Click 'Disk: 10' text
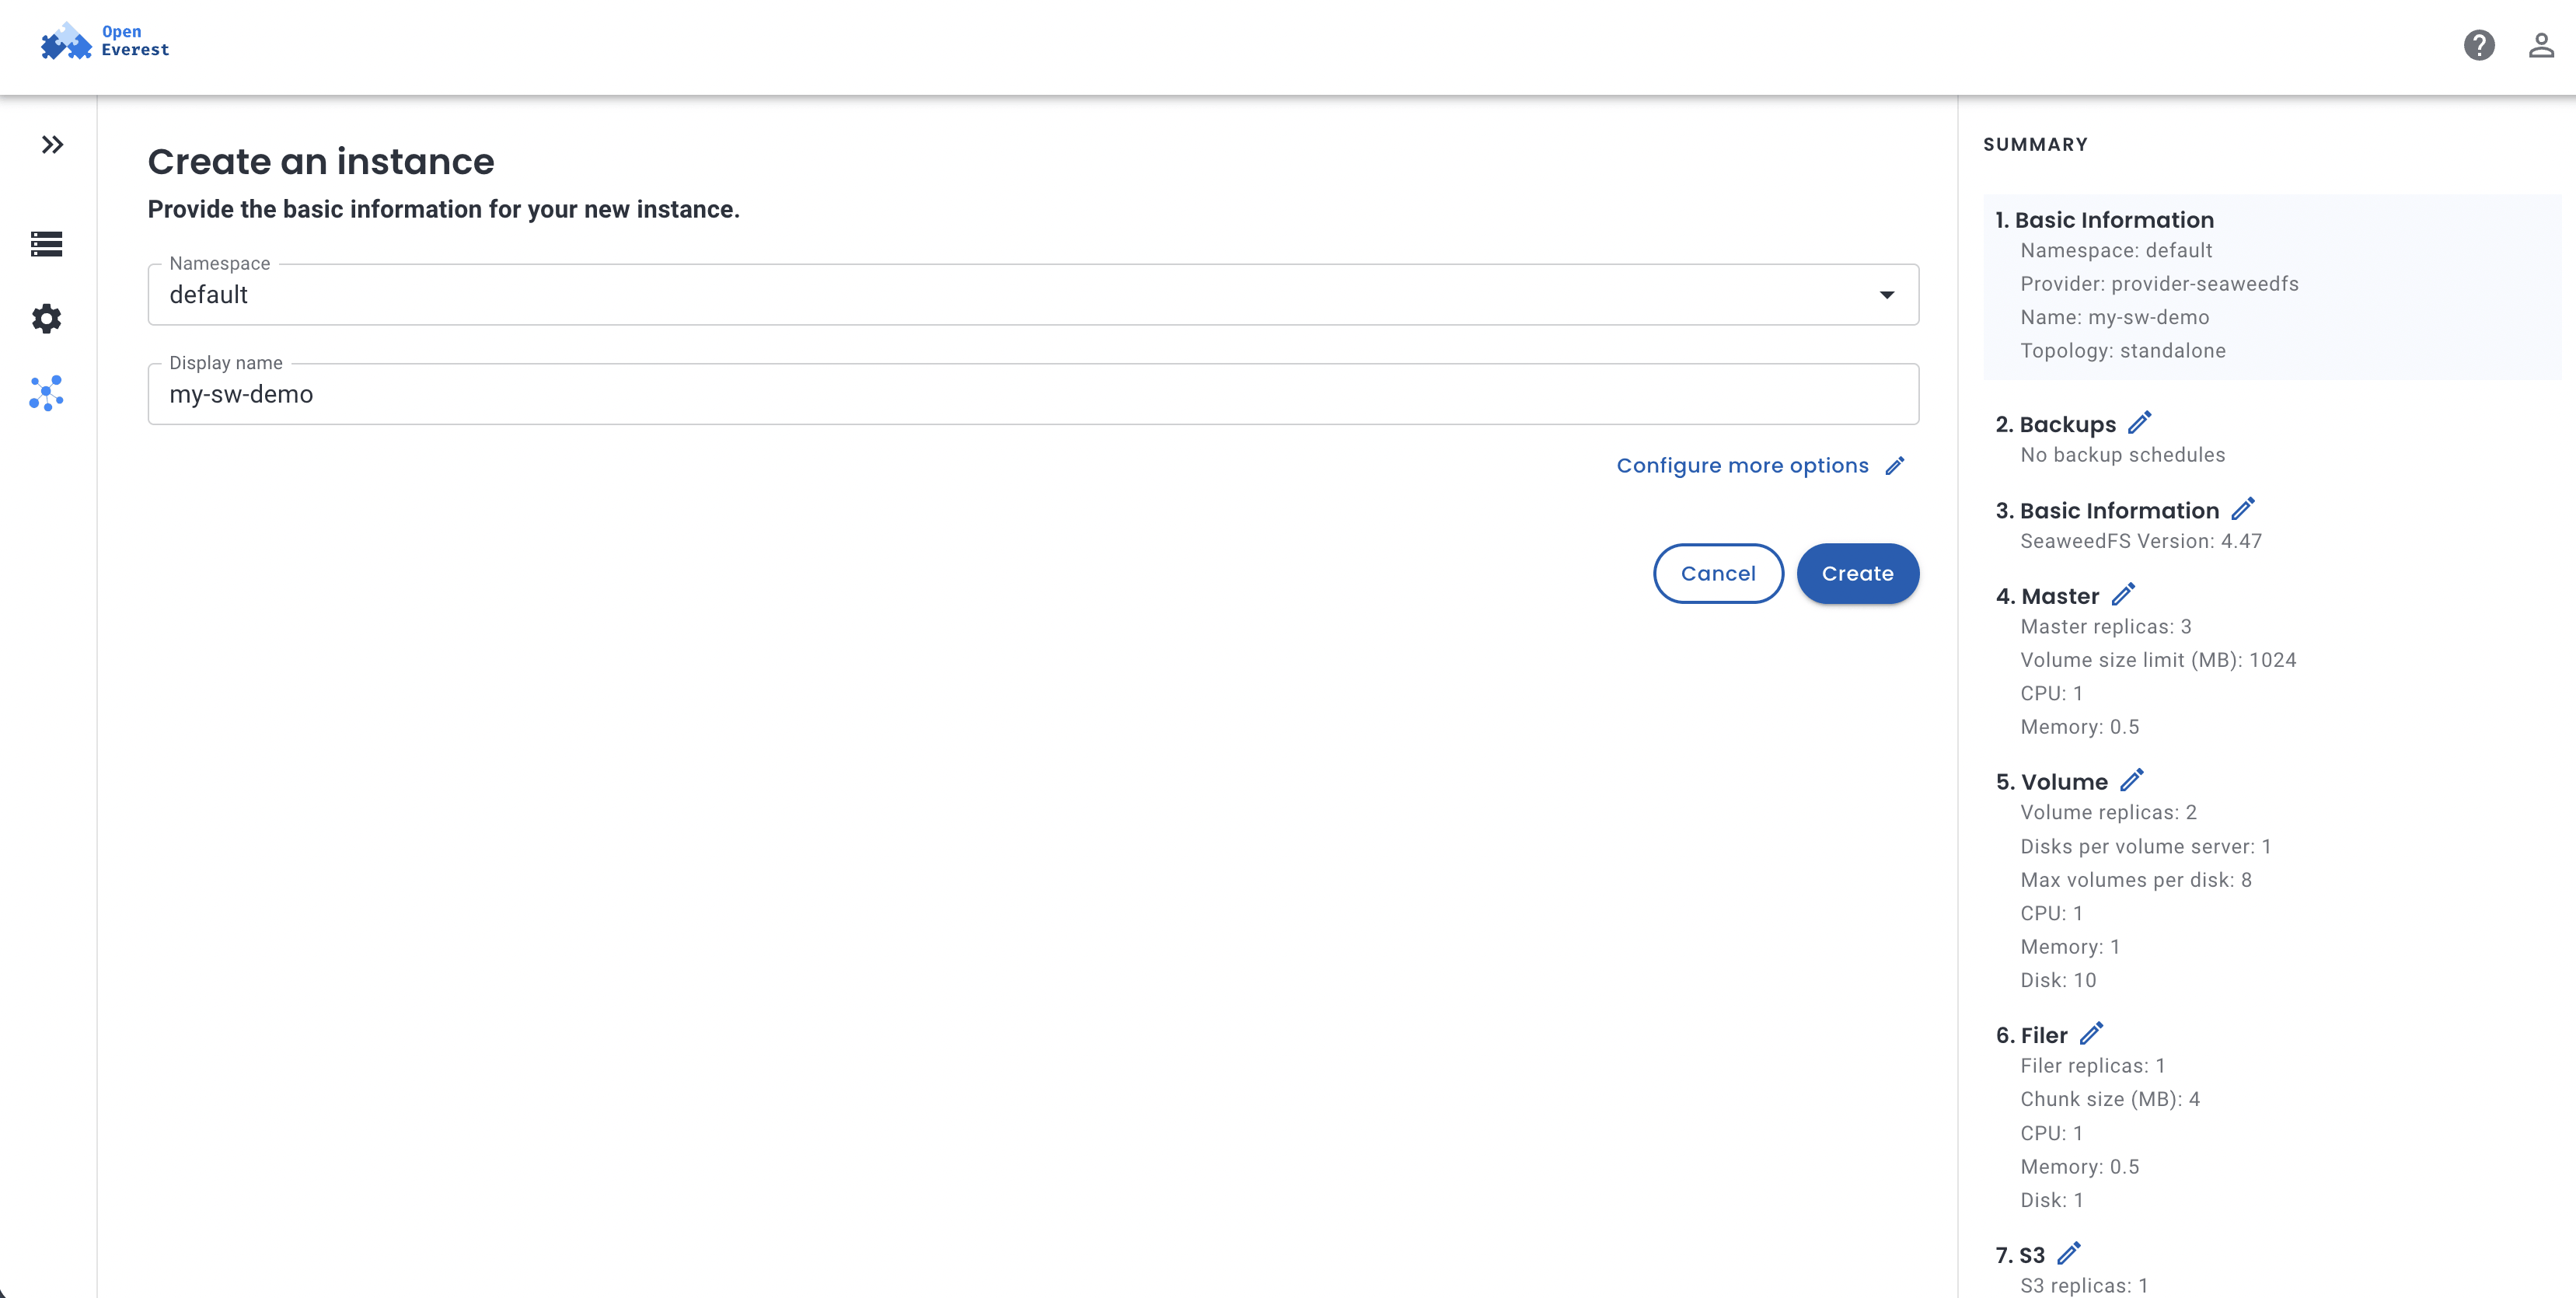Screen dimensions: 2576x1298 [x=2058, y=980]
